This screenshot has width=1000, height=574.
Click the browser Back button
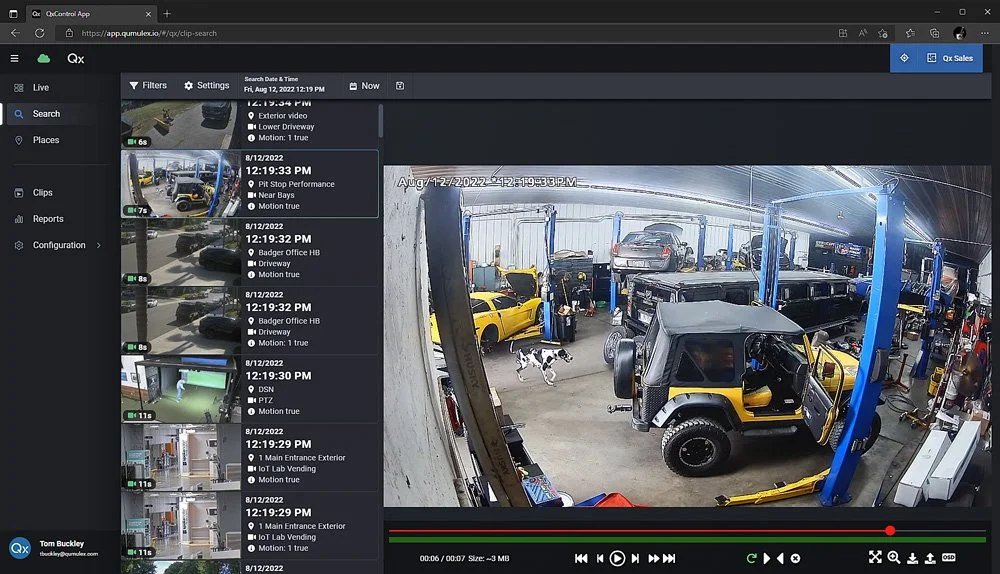pos(15,33)
